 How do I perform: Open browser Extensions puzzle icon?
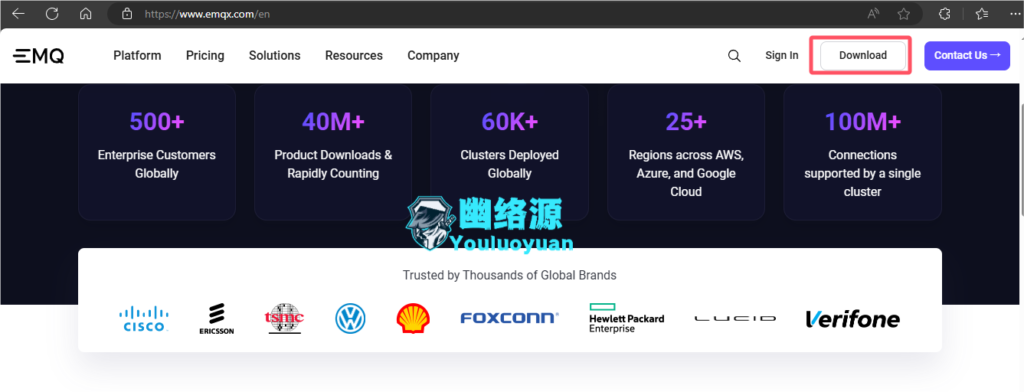point(944,14)
